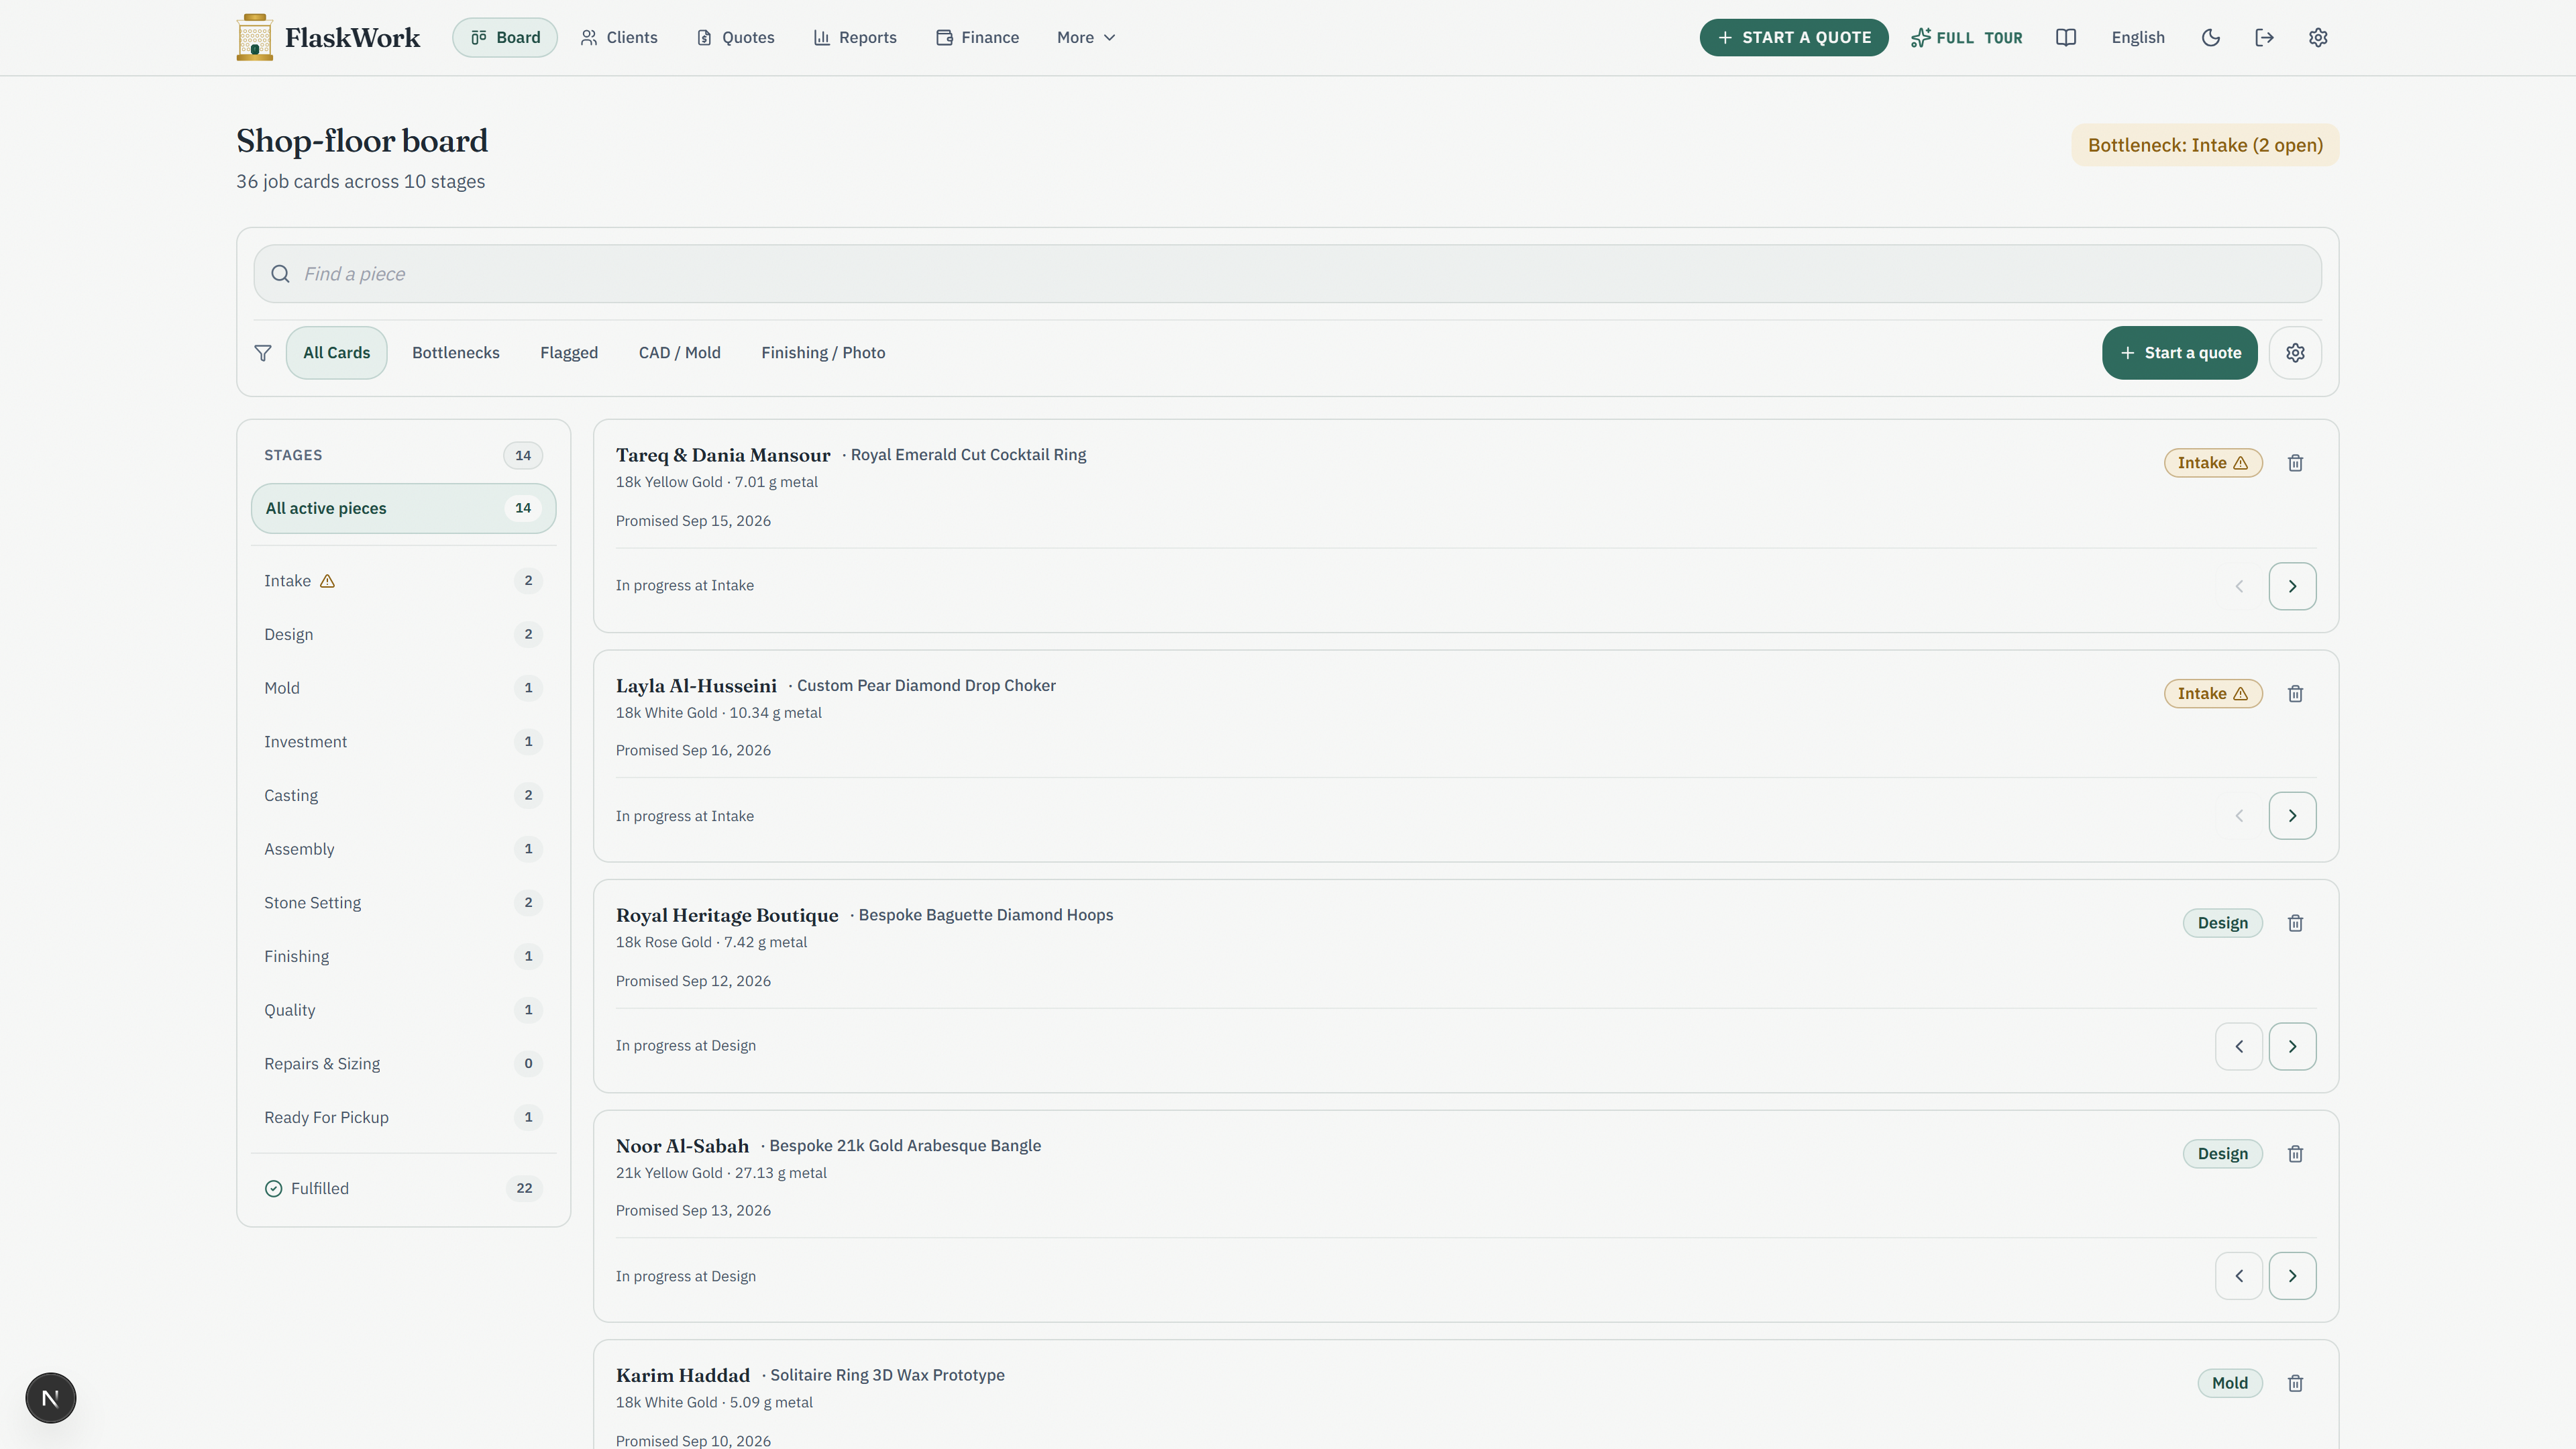Open the Tareq & Dania Mansour card title
The width and height of the screenshot is (2576, 1449).
pyautogui.click(x=723, y=455)
